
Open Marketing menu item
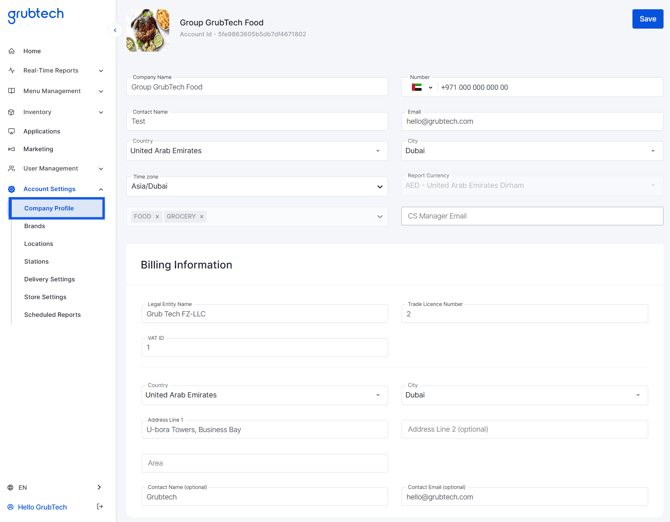[38, 149]
